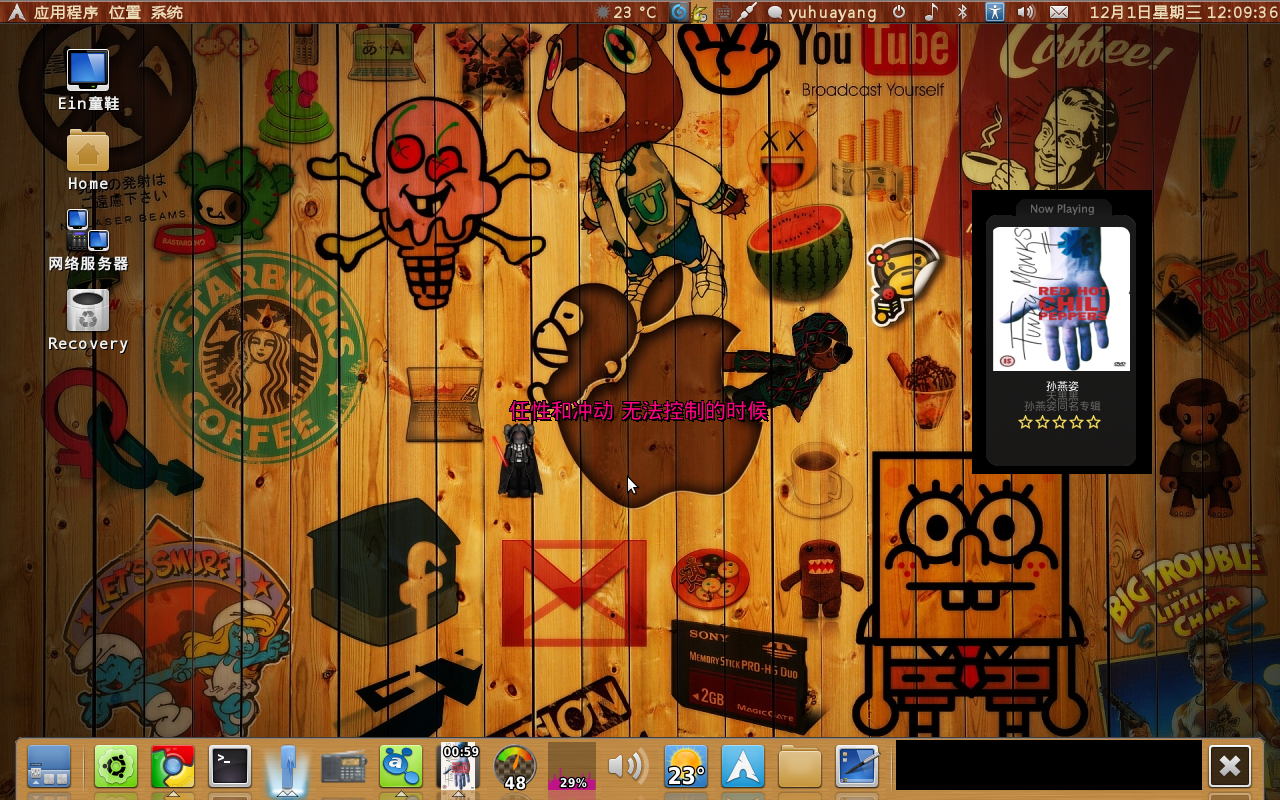Click the black dock tray area
1280x800 pixels.
[1049, 765]
